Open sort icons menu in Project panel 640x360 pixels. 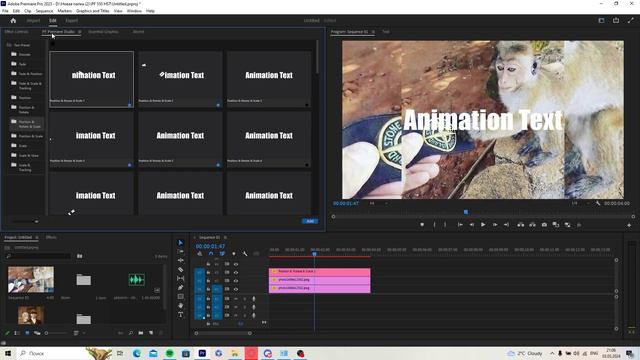tap(76, 333)
